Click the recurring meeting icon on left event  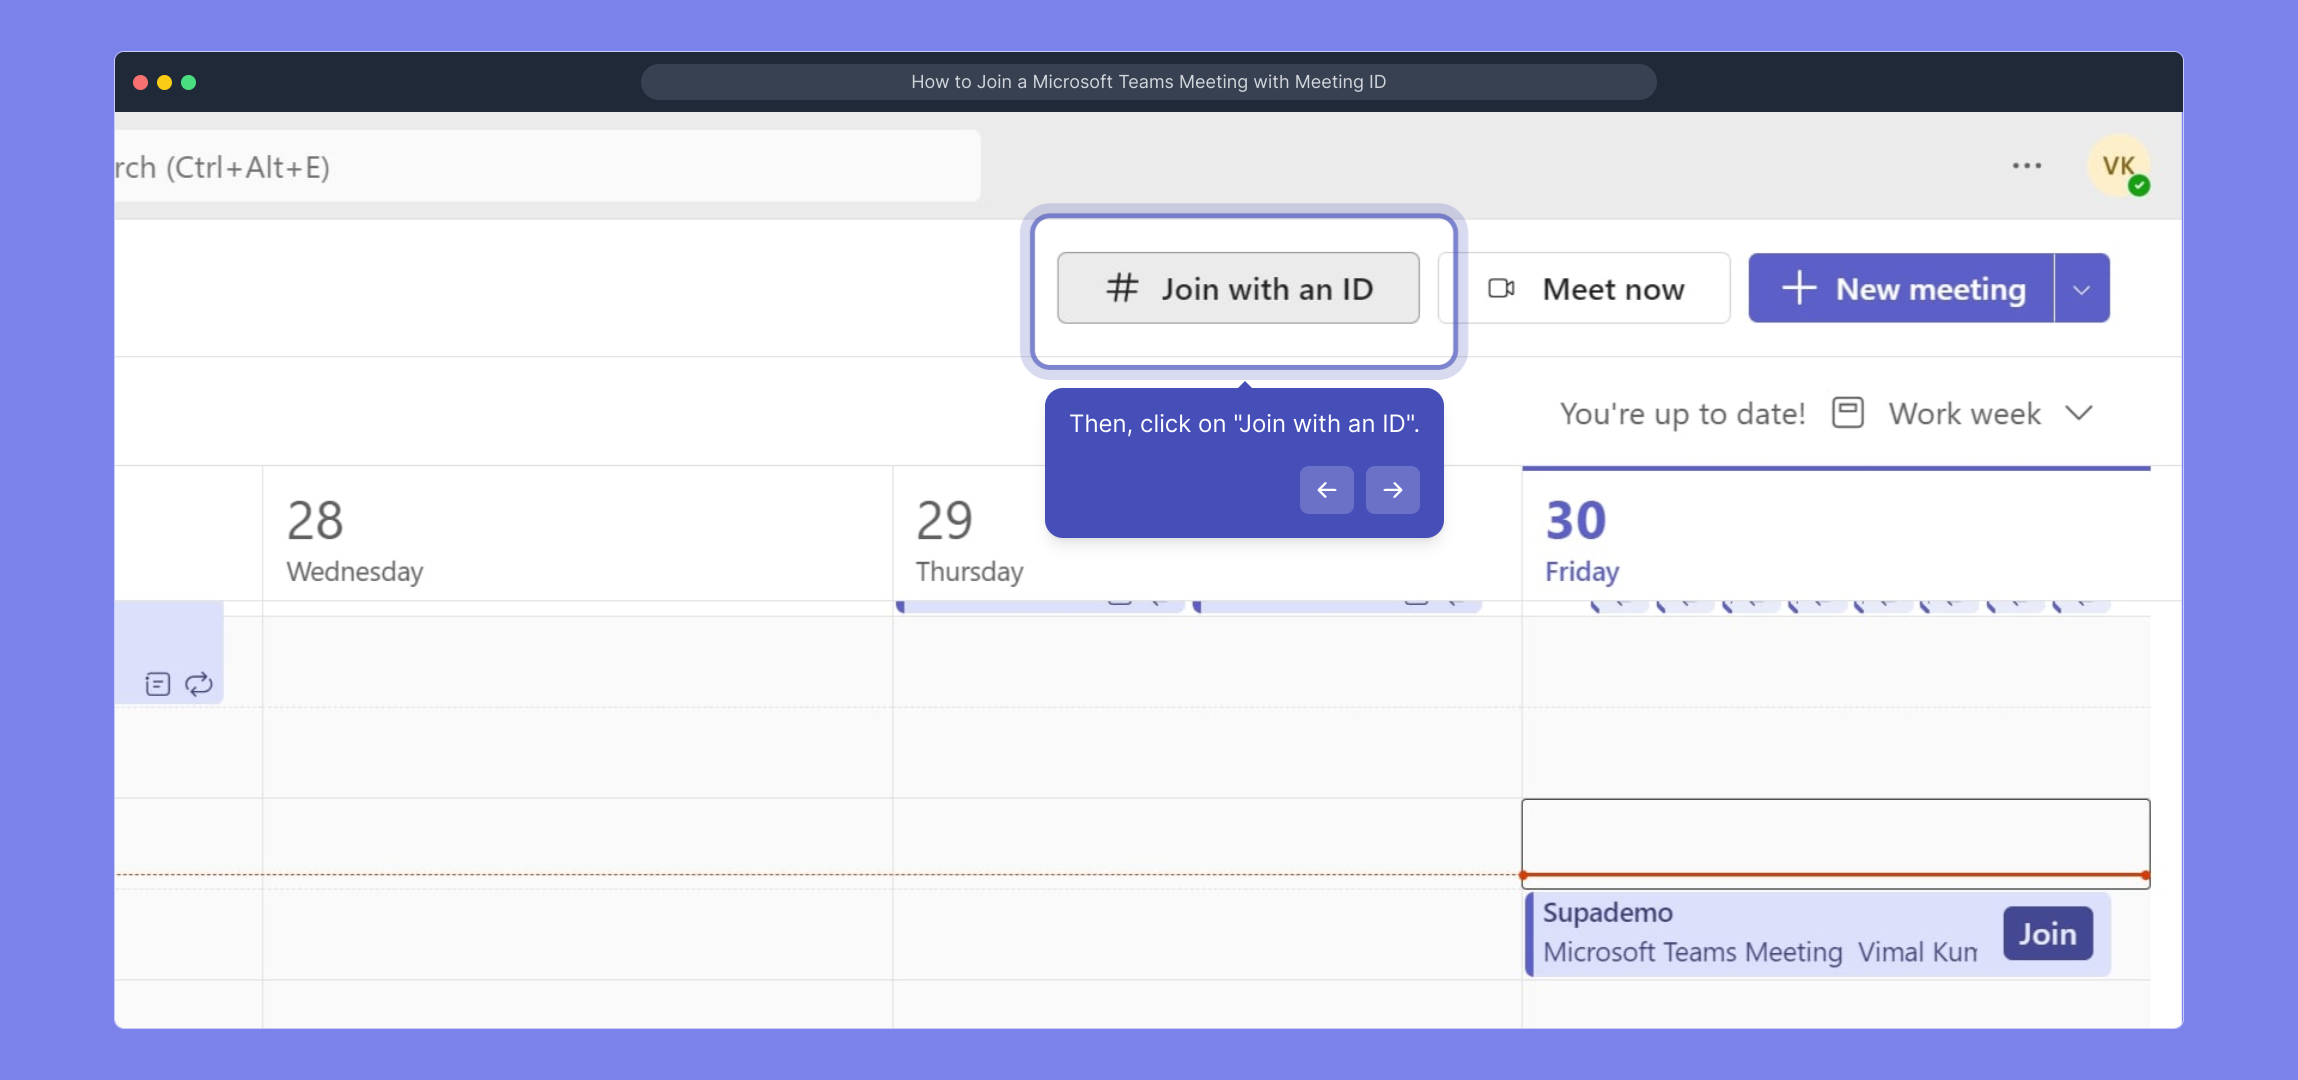[199, 684]
